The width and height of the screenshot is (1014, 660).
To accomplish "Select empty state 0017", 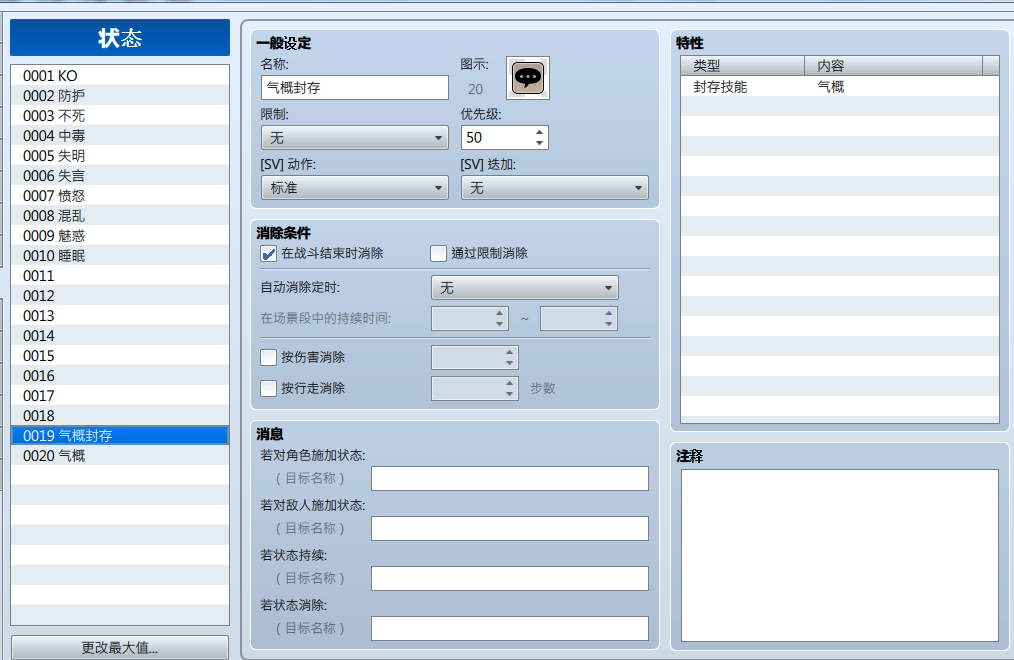I will point(120,396).
